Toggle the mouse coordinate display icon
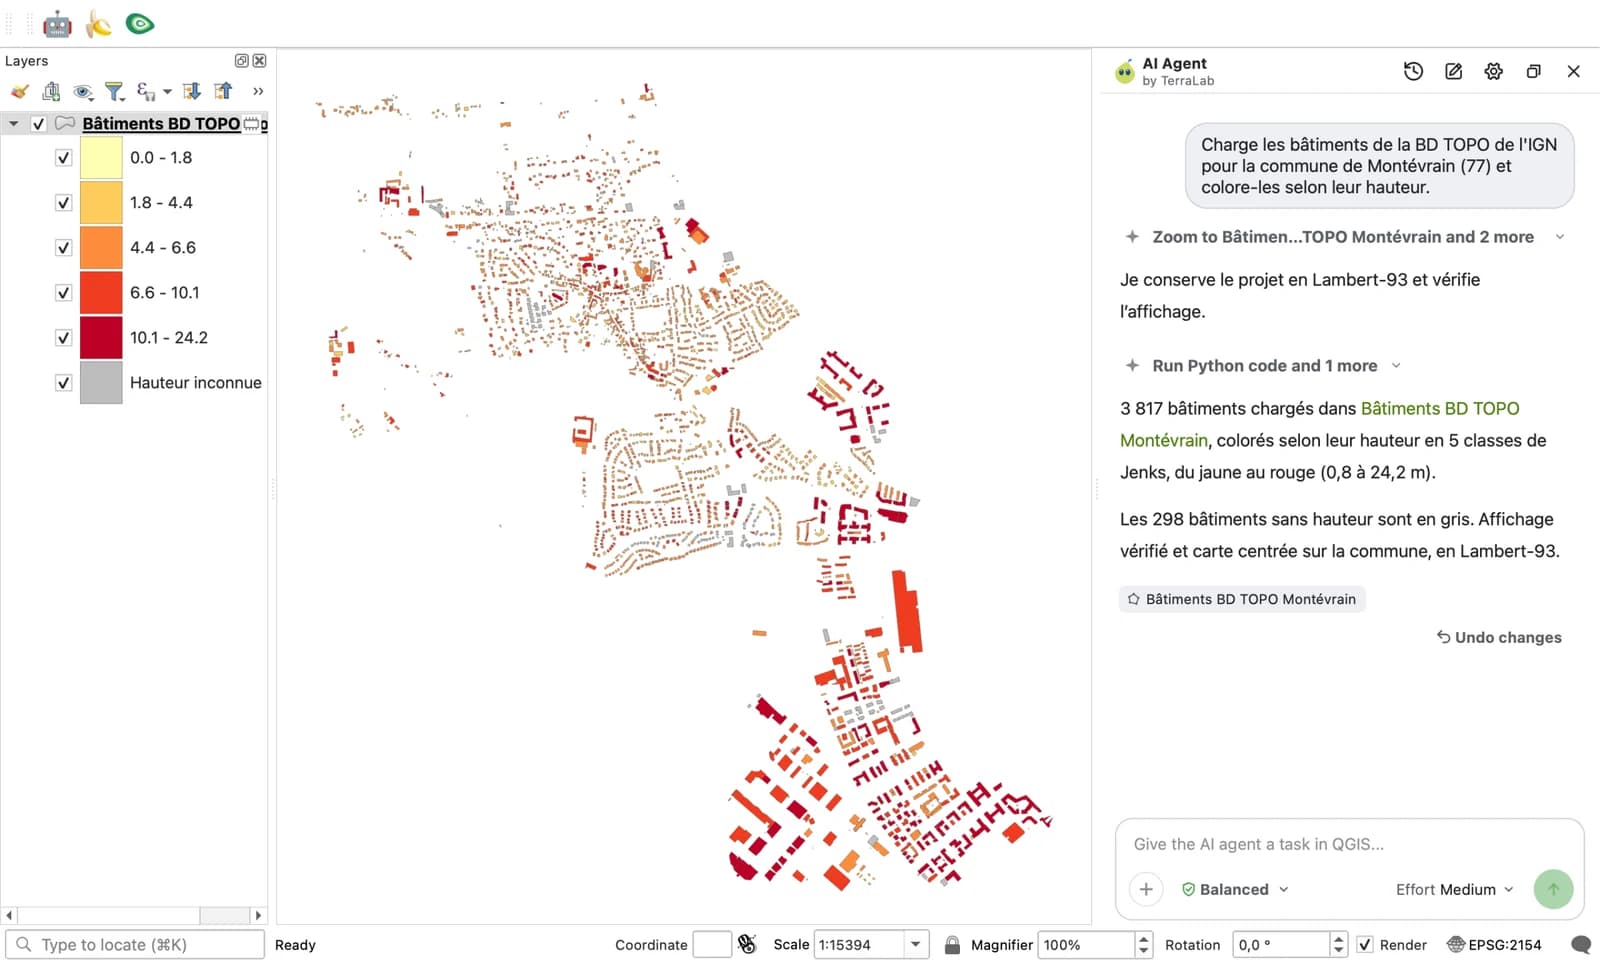Image resolution: width=1600 pixels, height=963 pixels. (747, 944)
